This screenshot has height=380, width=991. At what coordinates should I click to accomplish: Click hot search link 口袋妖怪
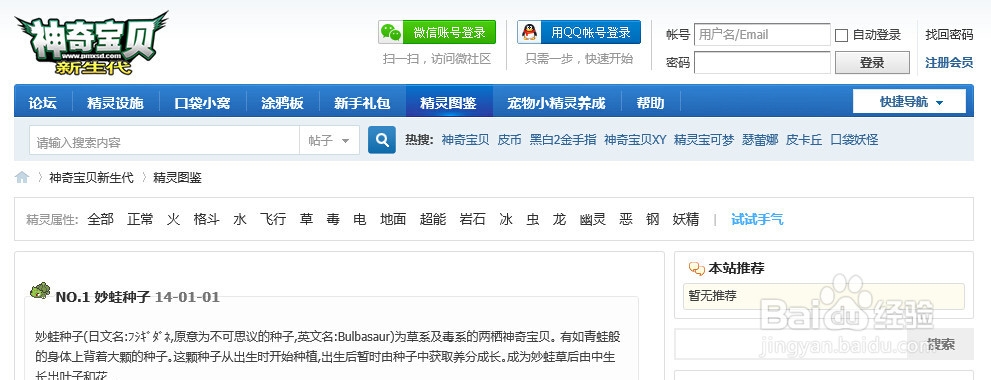pos(854,140)
